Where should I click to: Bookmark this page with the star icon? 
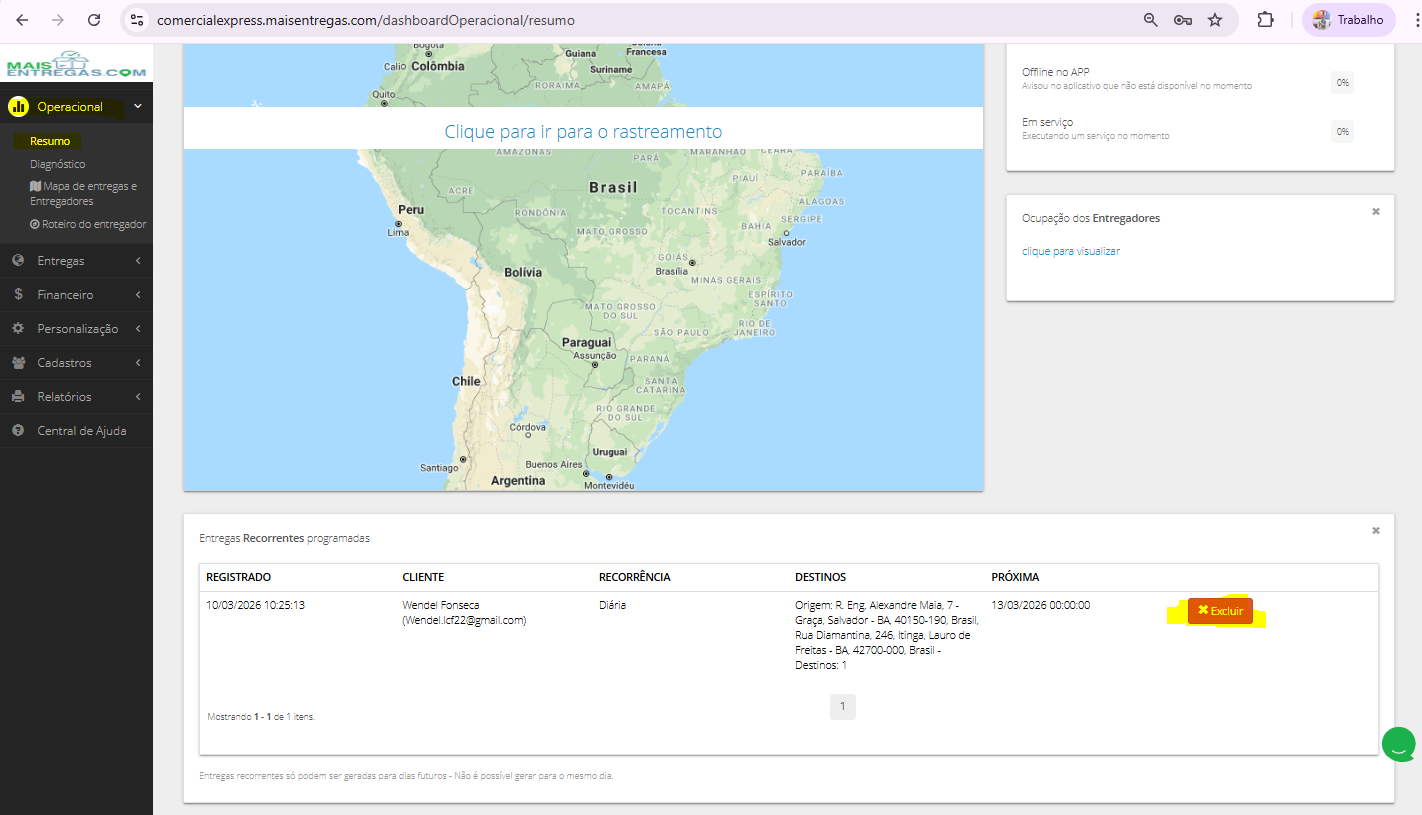pyautogui.click(x=1215, y=20)
